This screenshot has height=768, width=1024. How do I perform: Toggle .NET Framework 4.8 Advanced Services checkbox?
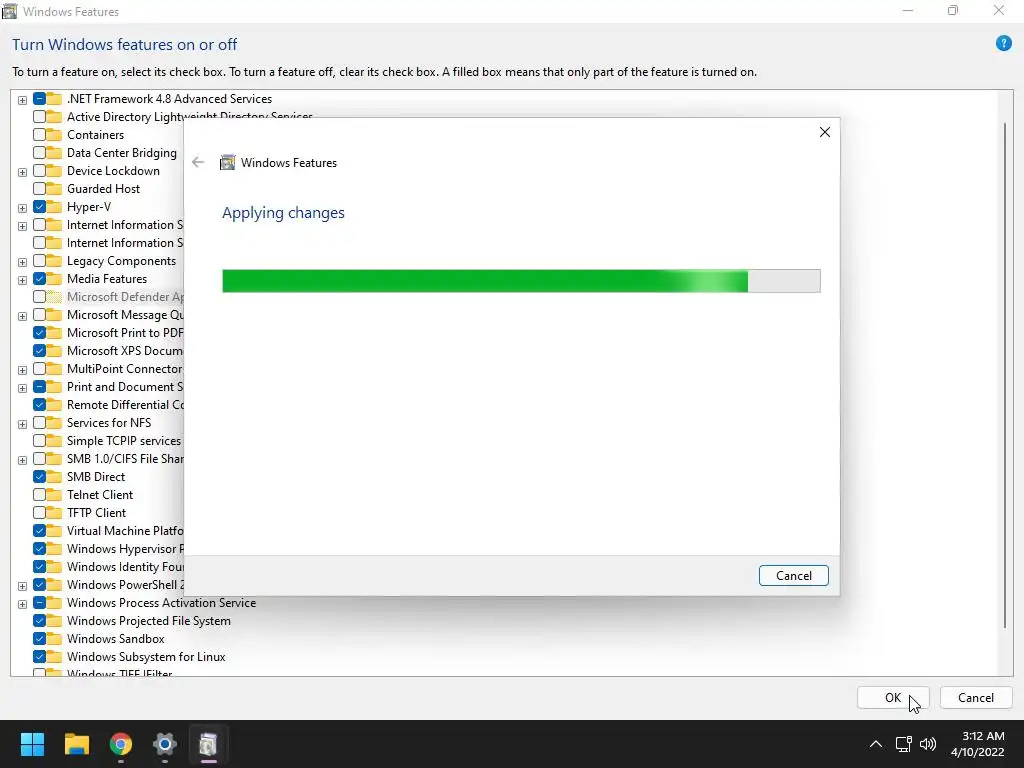click(x=39, y=99)
